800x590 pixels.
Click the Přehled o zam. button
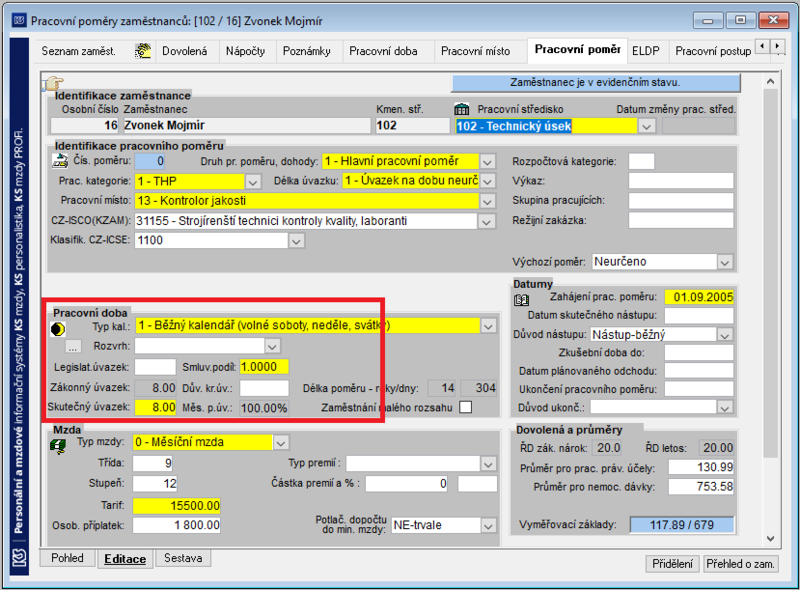(x=740, y=563)
